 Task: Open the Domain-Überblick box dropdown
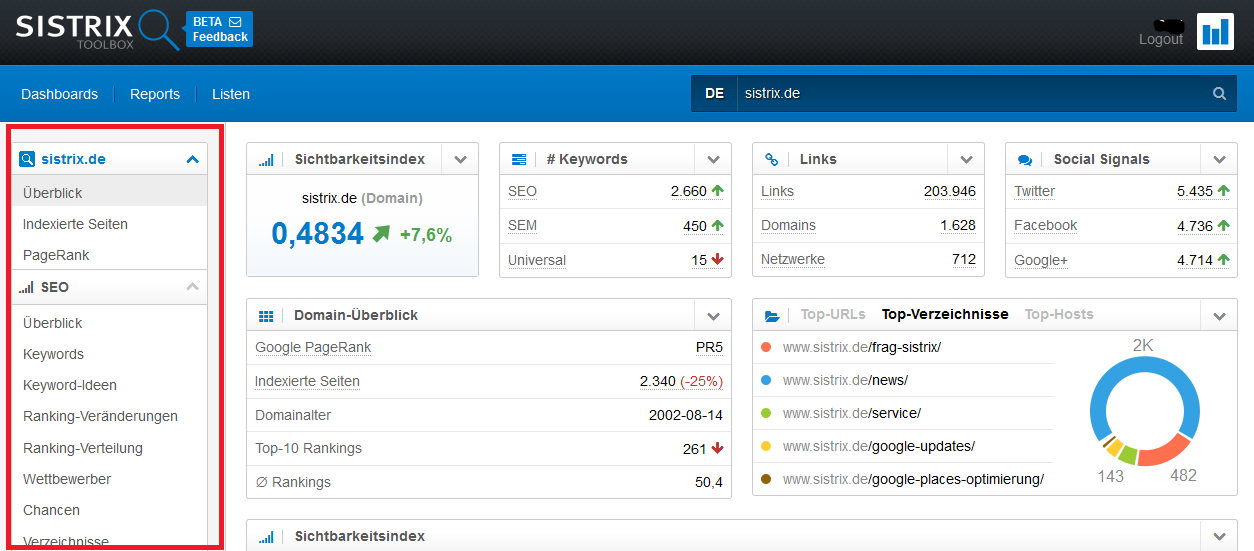713,315
